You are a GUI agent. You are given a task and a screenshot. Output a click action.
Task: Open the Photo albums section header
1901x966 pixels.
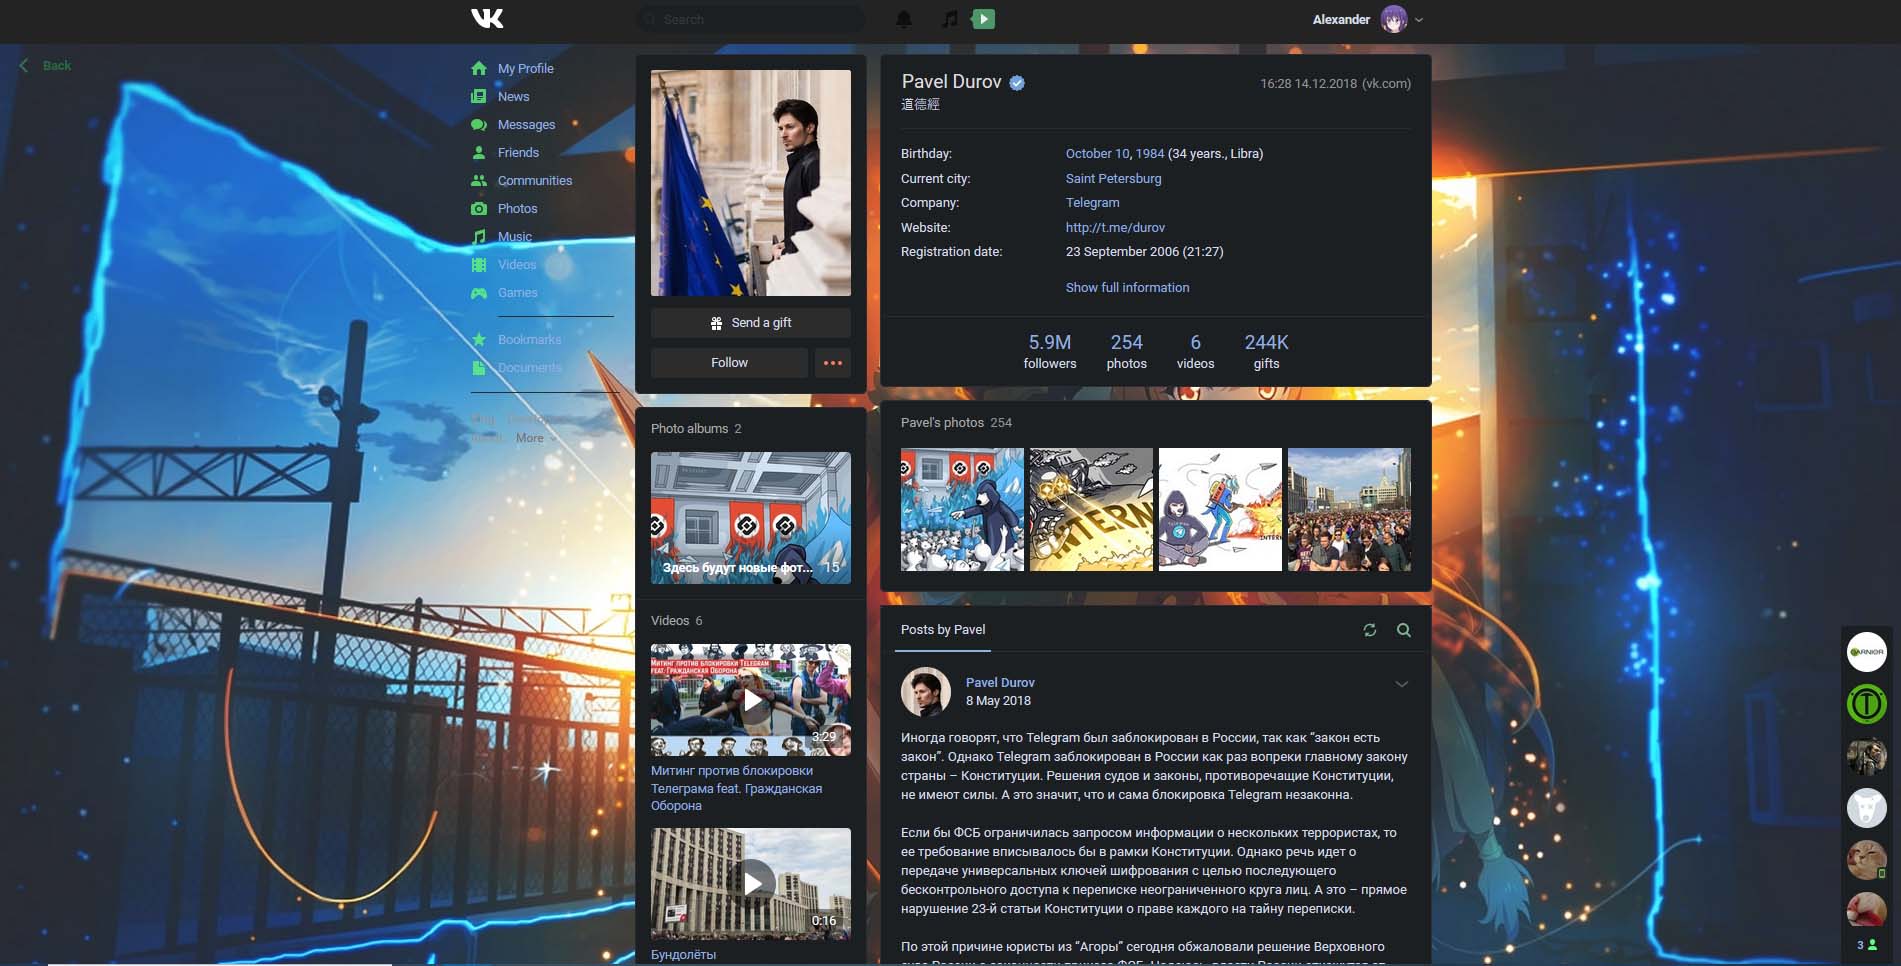tap(696, 428)
